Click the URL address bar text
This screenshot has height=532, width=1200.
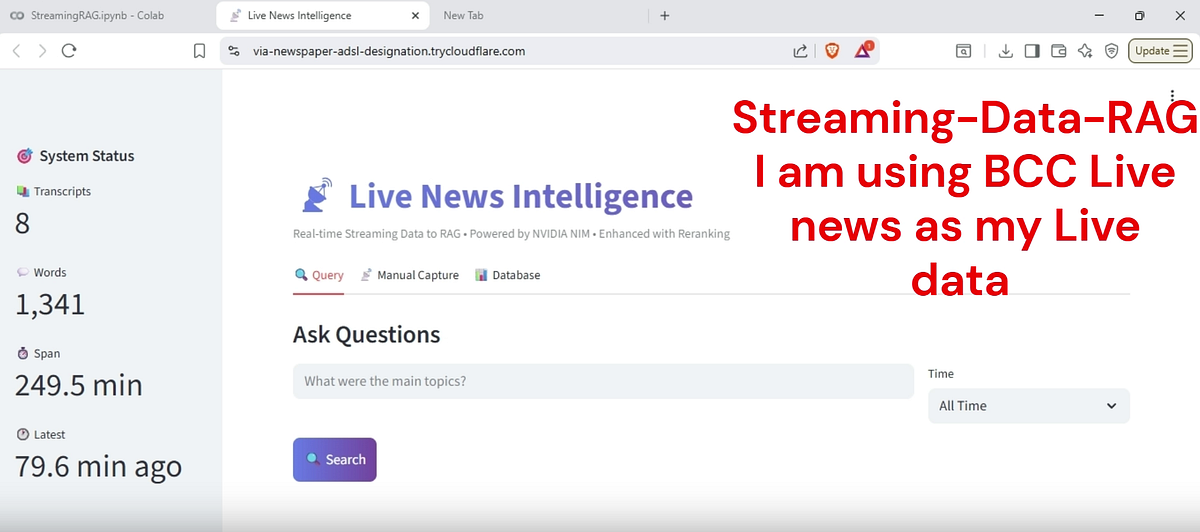coord(389,51)
